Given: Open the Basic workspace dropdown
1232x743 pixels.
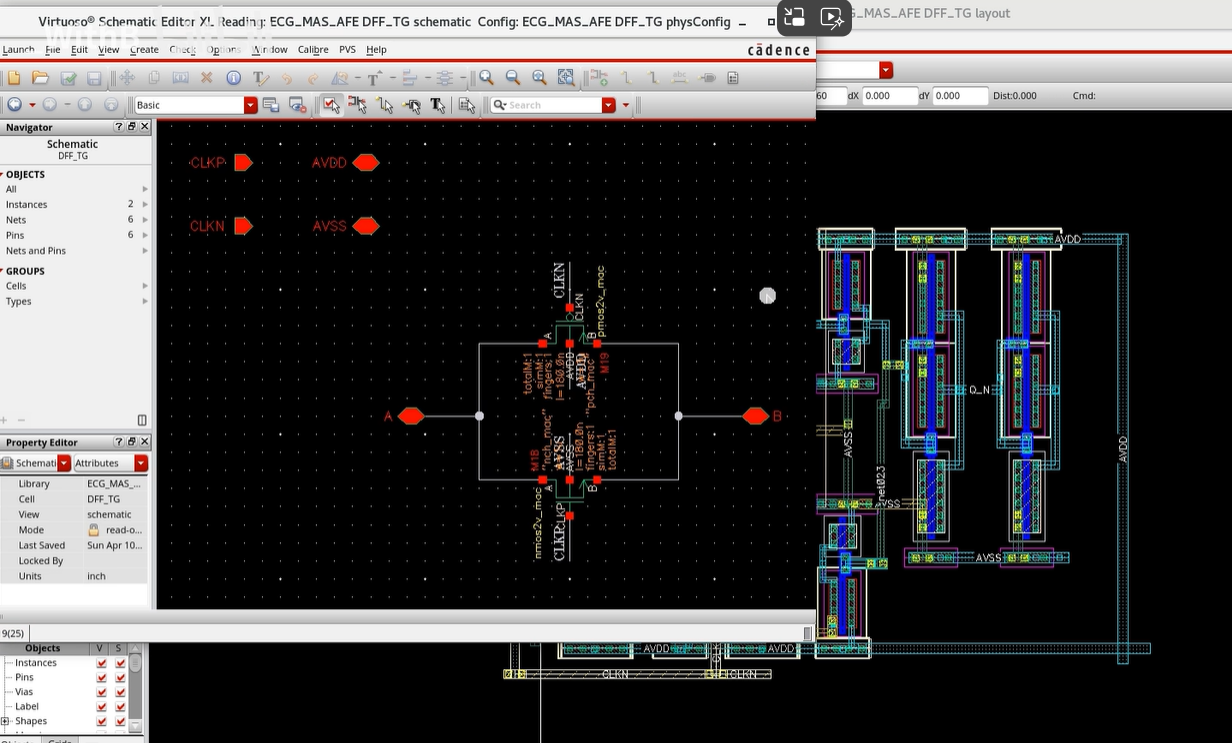Looking at the screenshot, I should (x=251, y=105).
